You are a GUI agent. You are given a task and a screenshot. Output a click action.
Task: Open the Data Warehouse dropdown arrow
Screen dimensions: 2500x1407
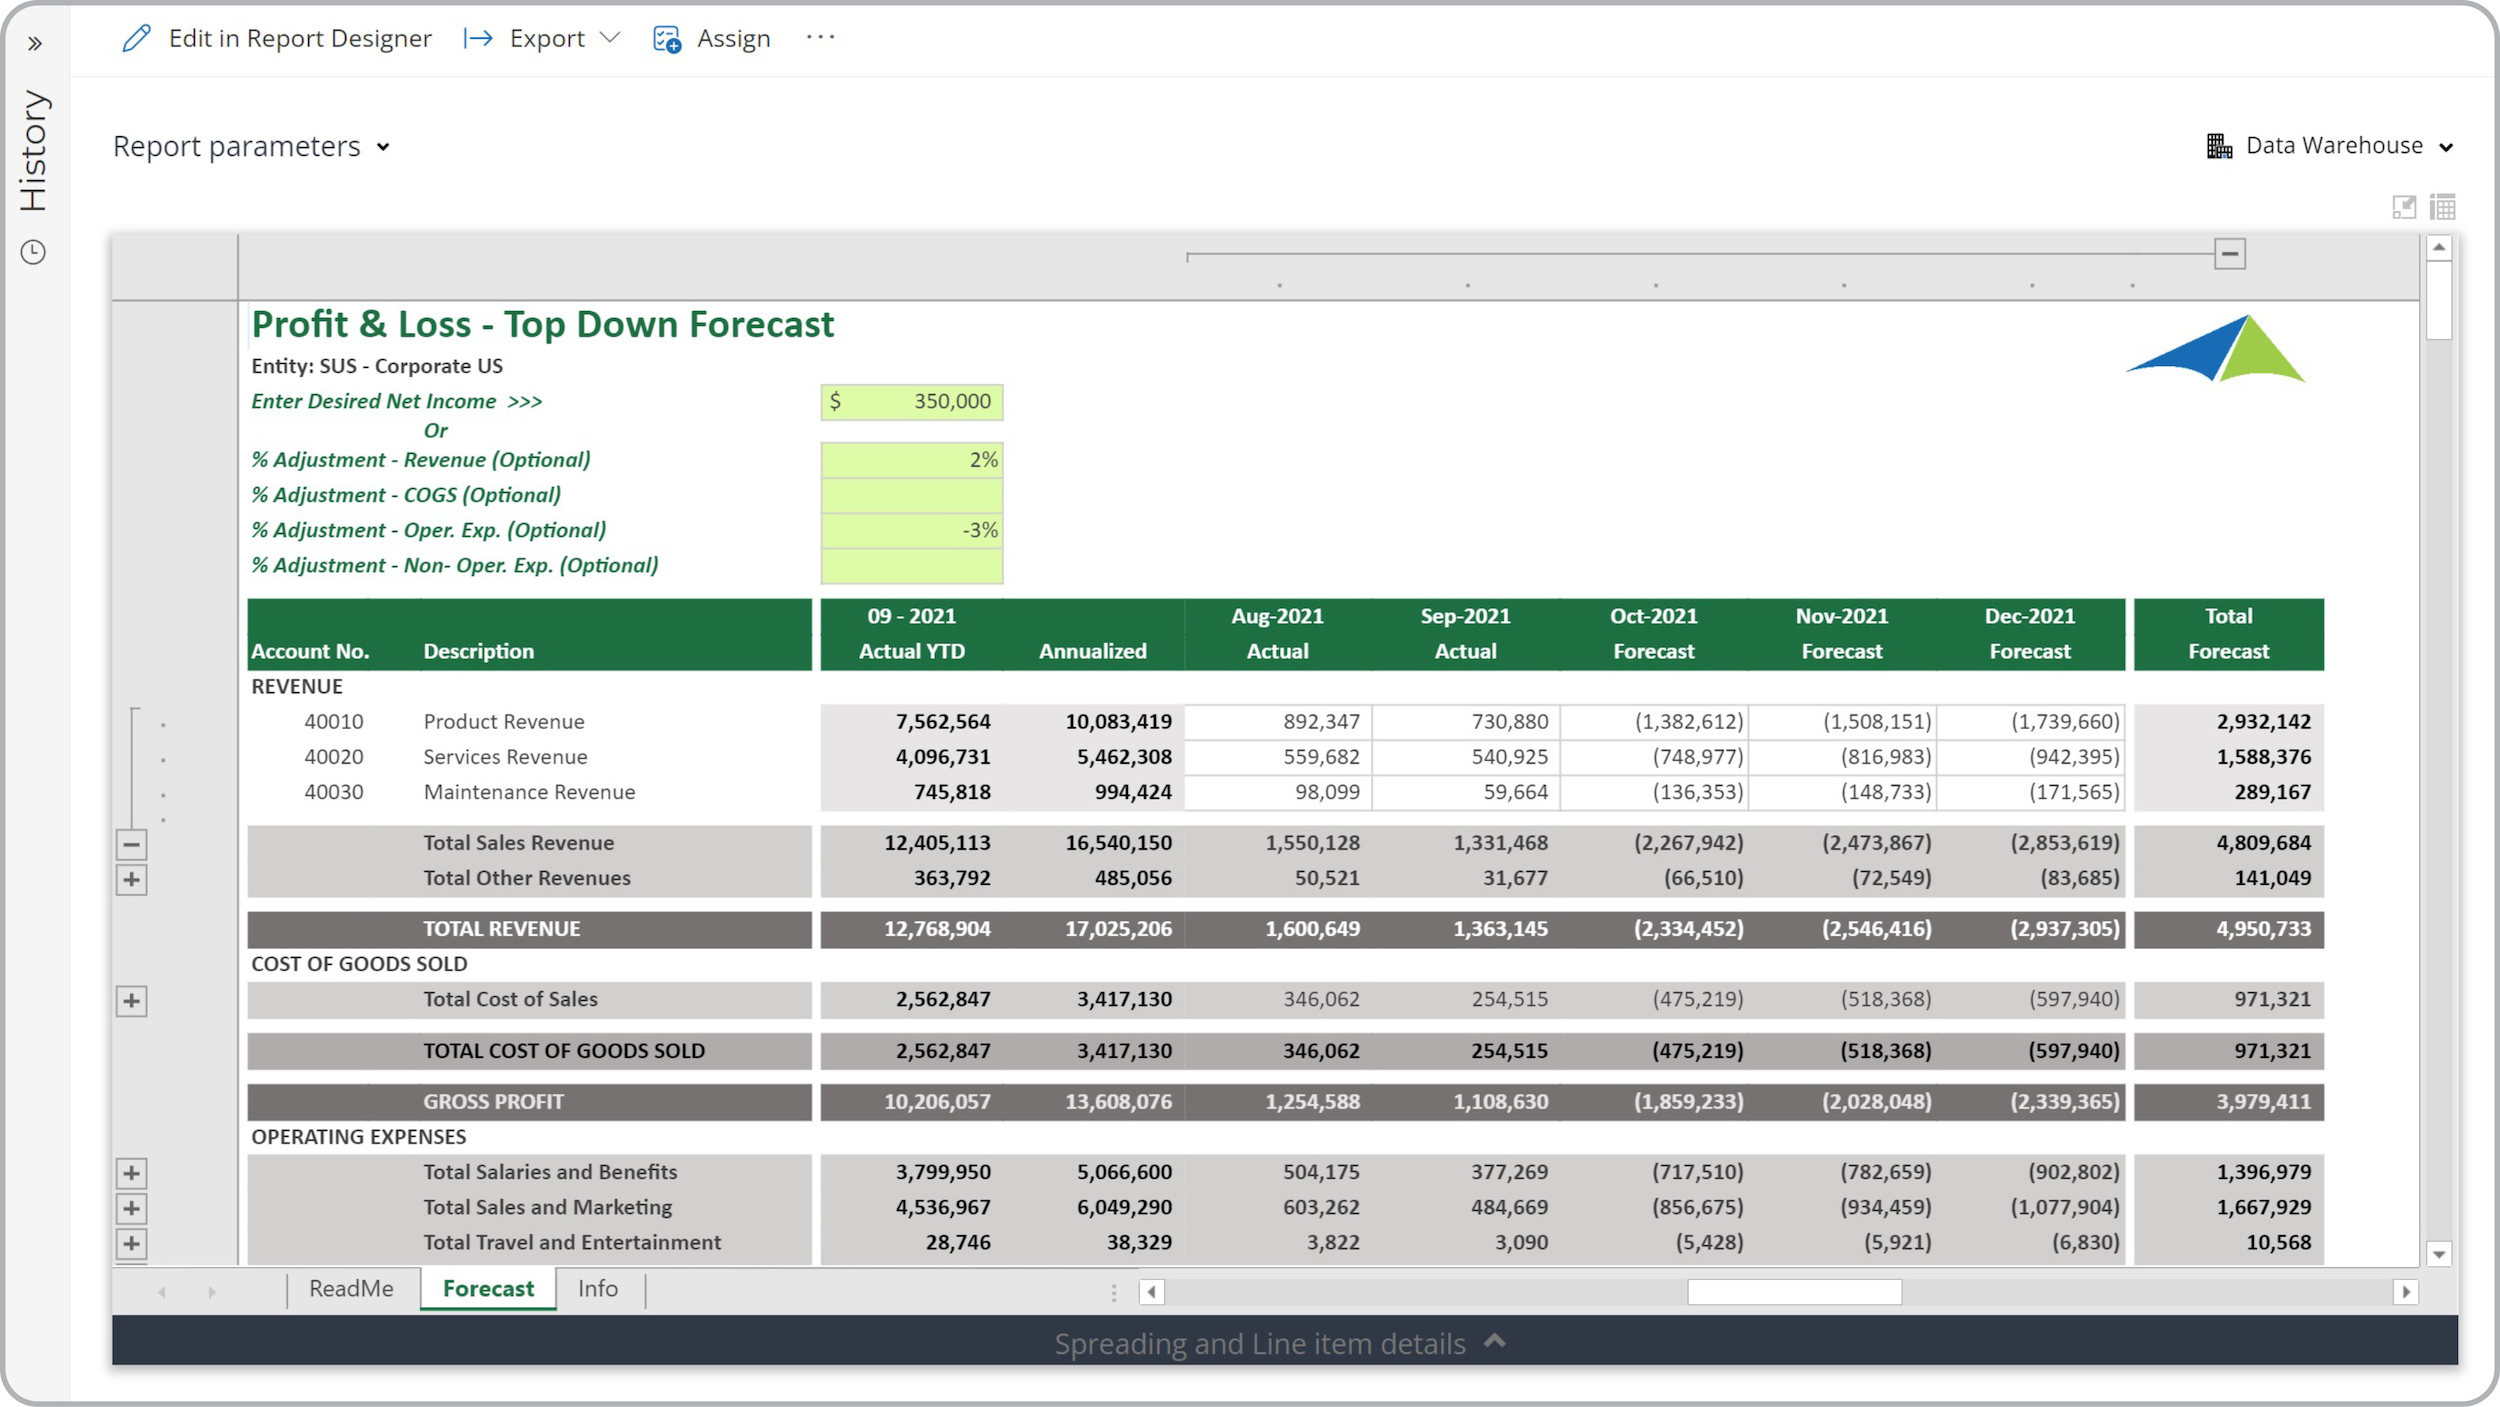click(2446, 147)
